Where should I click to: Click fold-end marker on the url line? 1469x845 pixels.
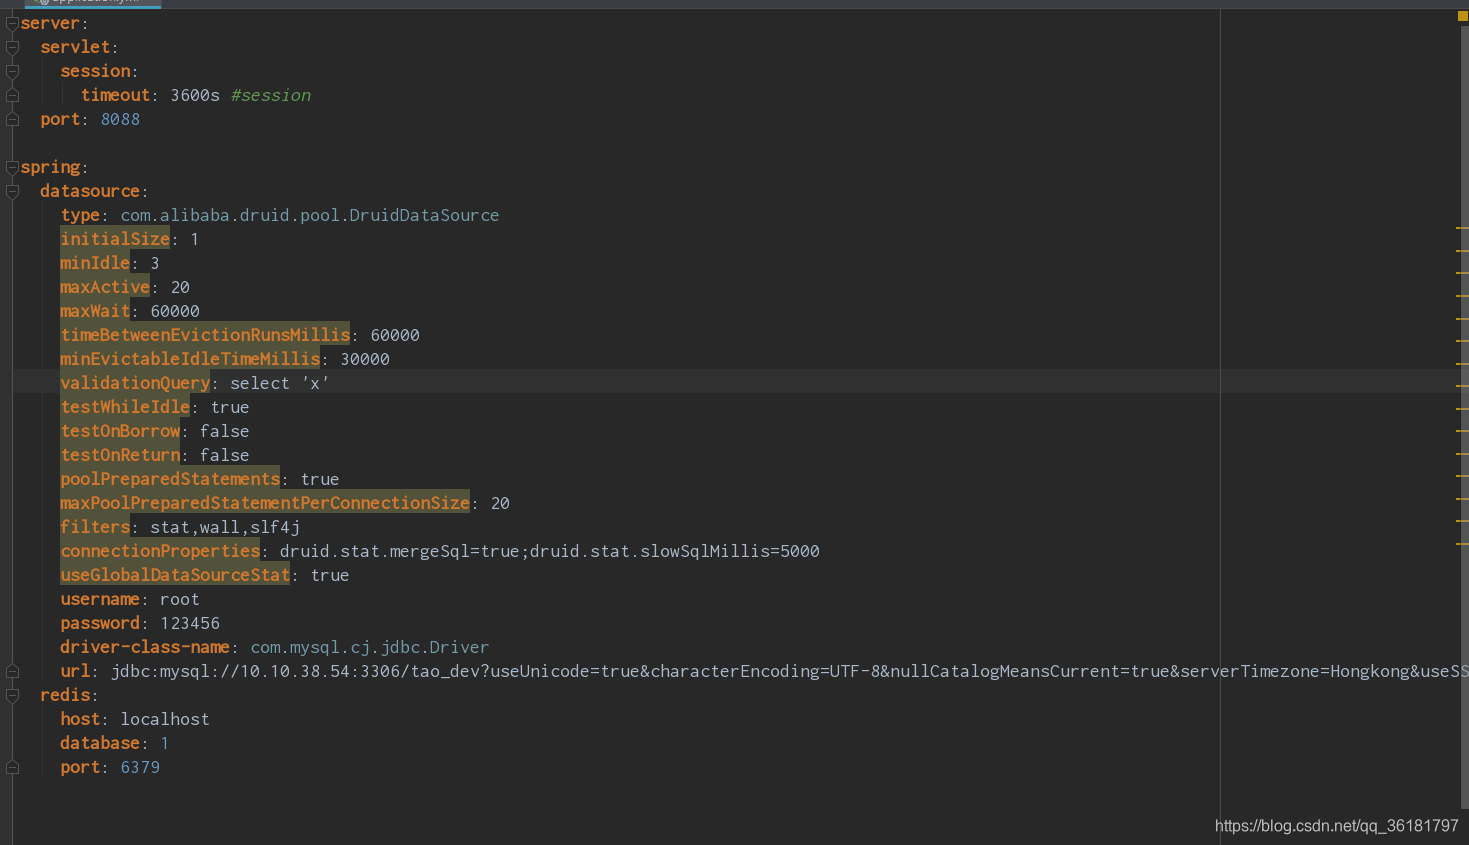(x=12, y=671)
